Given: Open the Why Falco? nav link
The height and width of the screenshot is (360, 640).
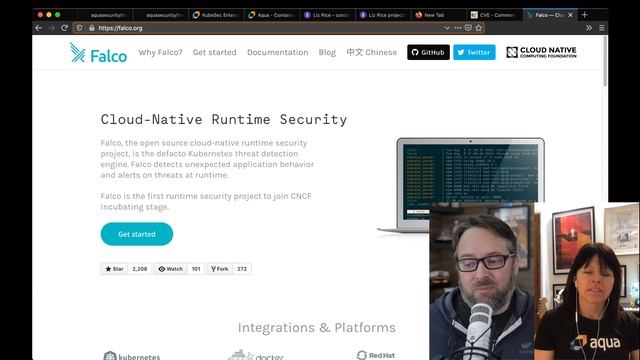Looking at the screenshot, I should [160, 52].
